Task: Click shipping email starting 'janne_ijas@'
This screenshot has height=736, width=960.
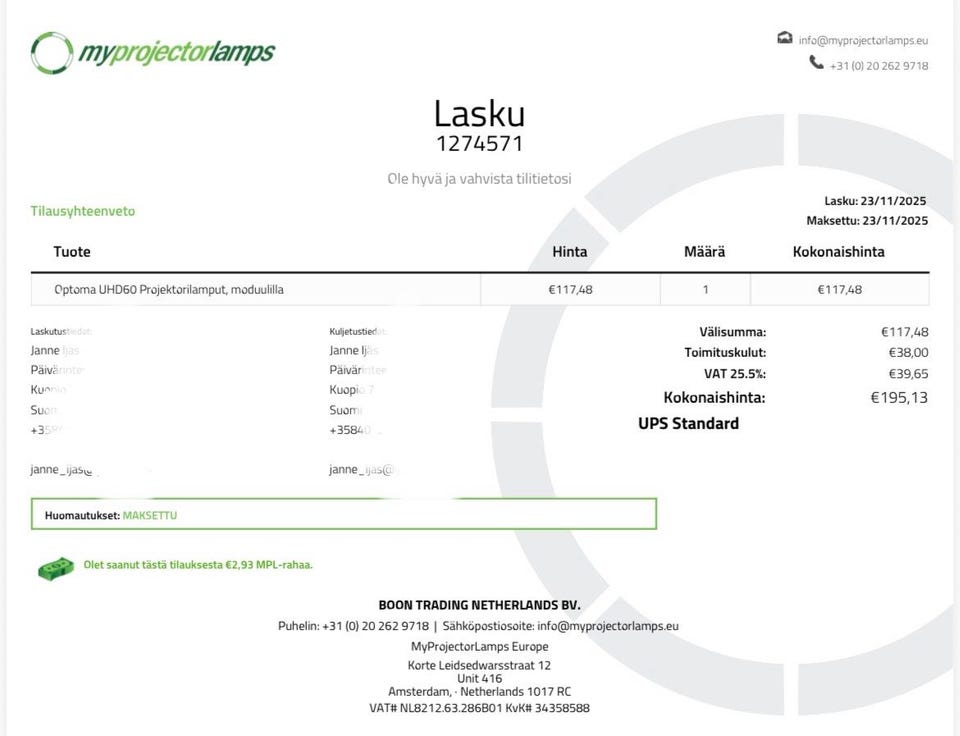Action: [x=361, y=470]
